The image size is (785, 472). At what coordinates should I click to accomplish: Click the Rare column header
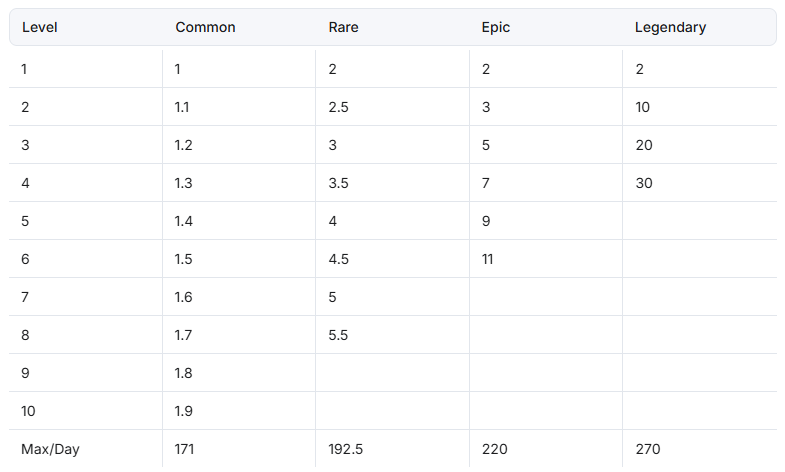[343, 27]
